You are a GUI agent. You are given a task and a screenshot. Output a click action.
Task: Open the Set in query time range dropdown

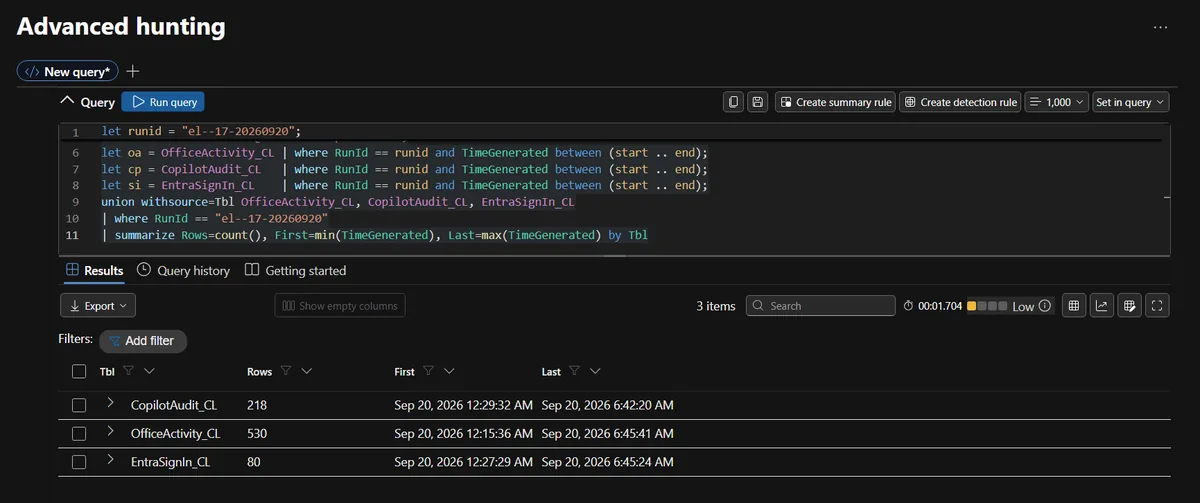(x=1130, y=102)
